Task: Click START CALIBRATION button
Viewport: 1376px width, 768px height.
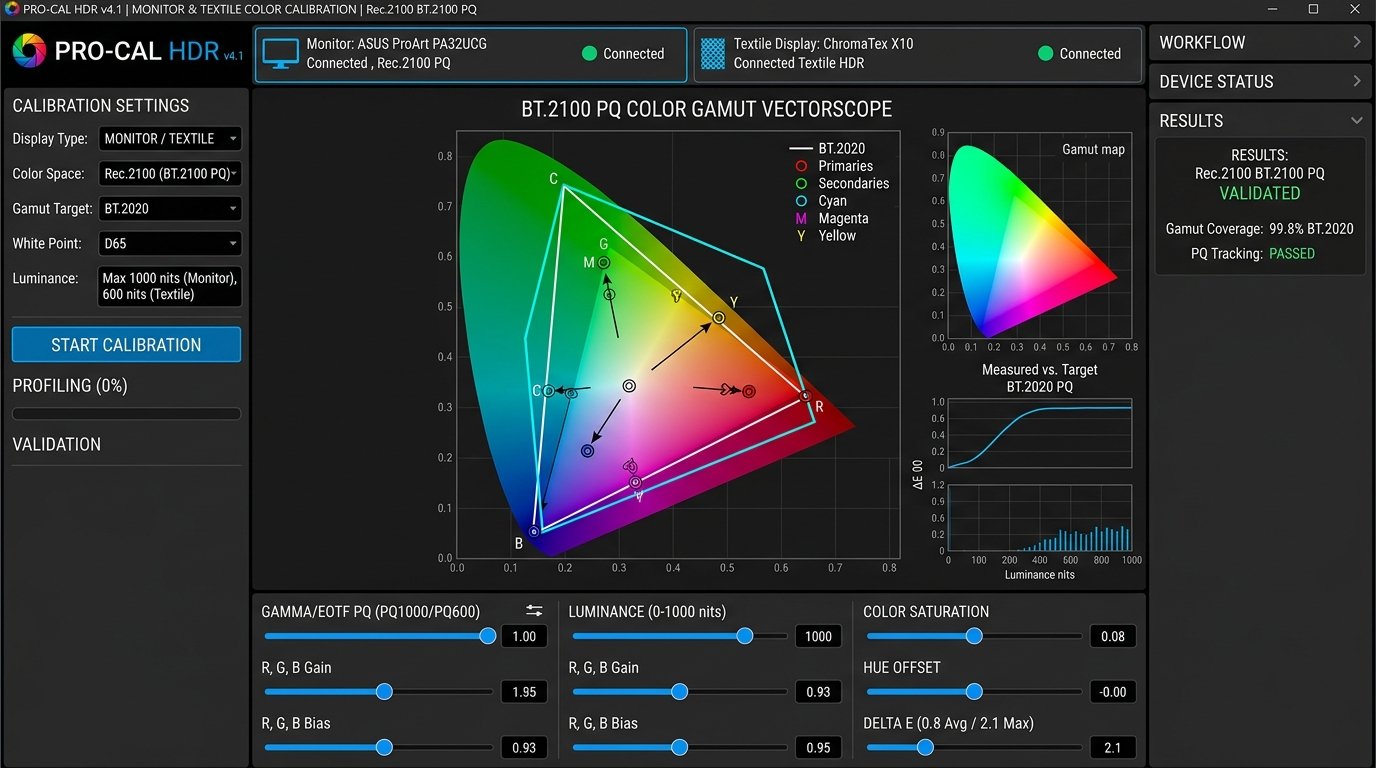Action: coord(126,345)
